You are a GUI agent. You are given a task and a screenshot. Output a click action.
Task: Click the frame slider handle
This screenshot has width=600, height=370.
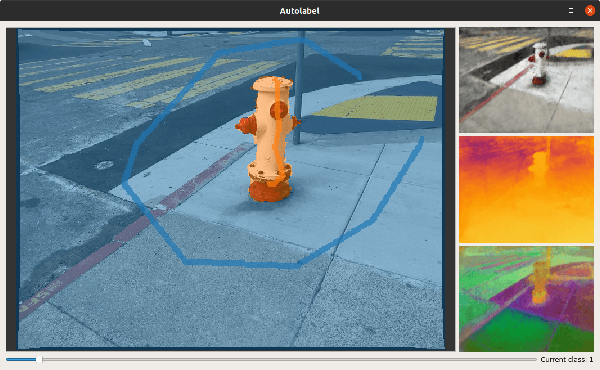coord(39,359)
